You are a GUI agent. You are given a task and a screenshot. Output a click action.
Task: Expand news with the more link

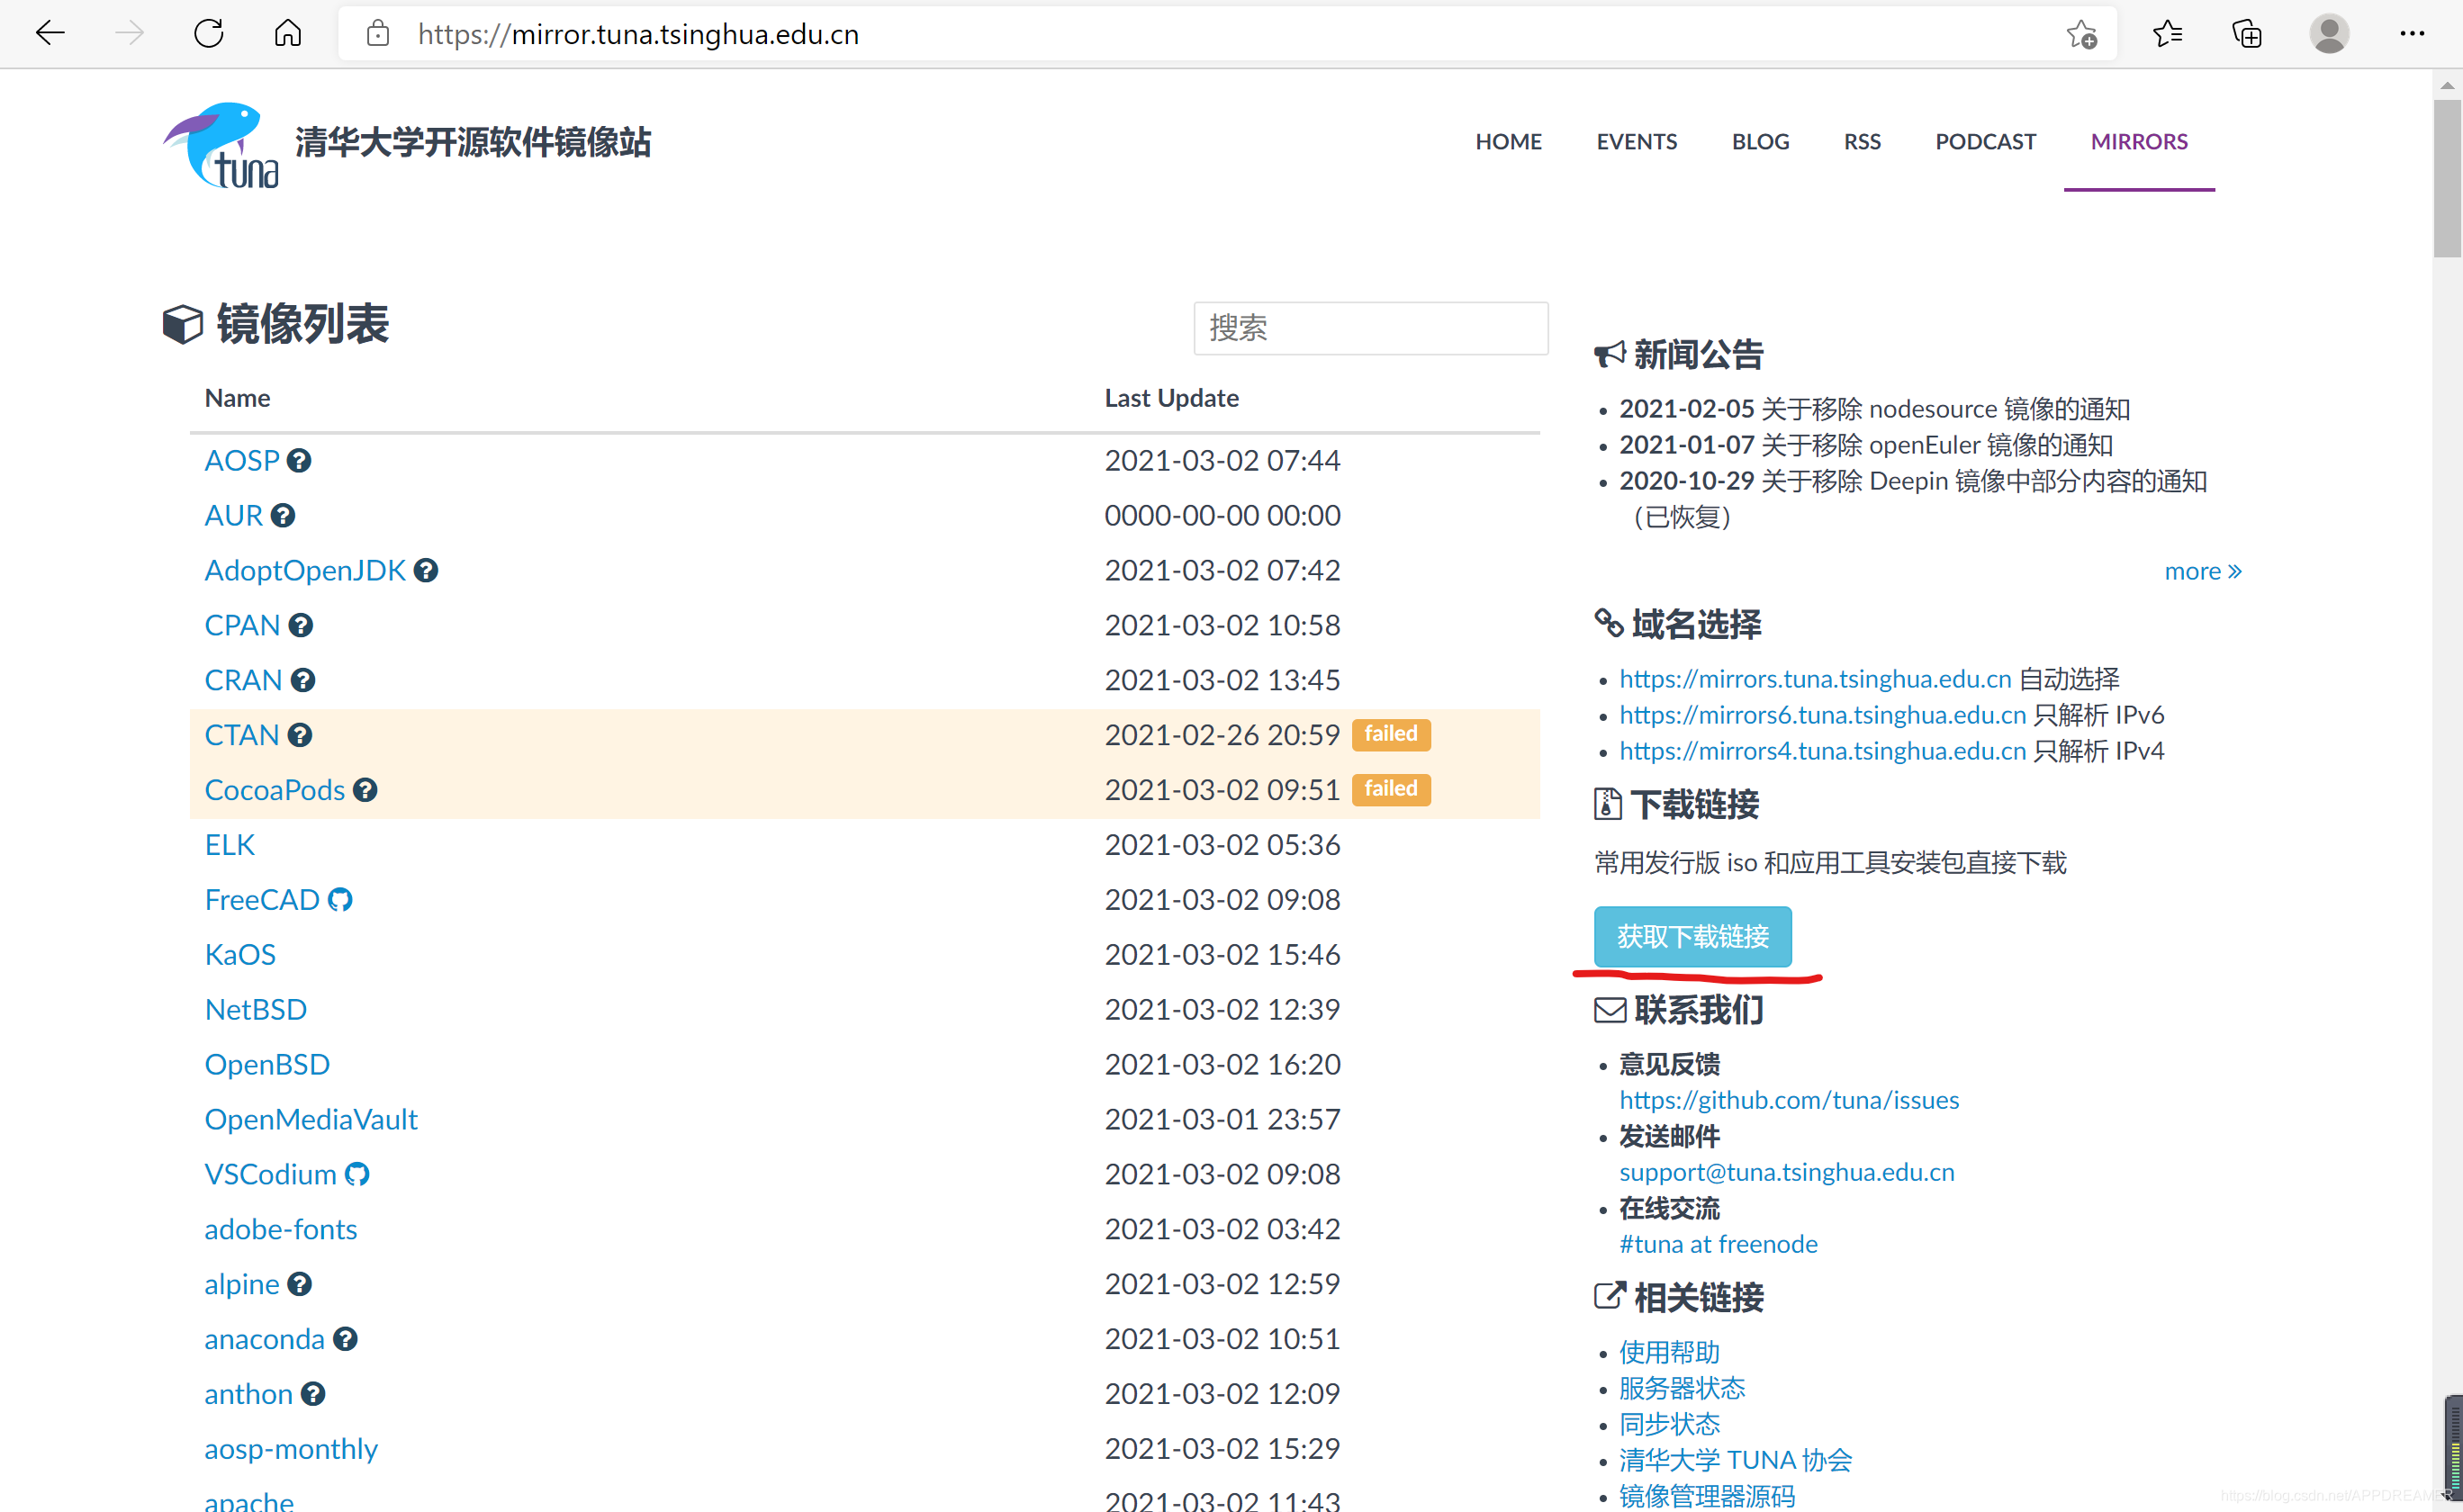tap(2202, 571)
